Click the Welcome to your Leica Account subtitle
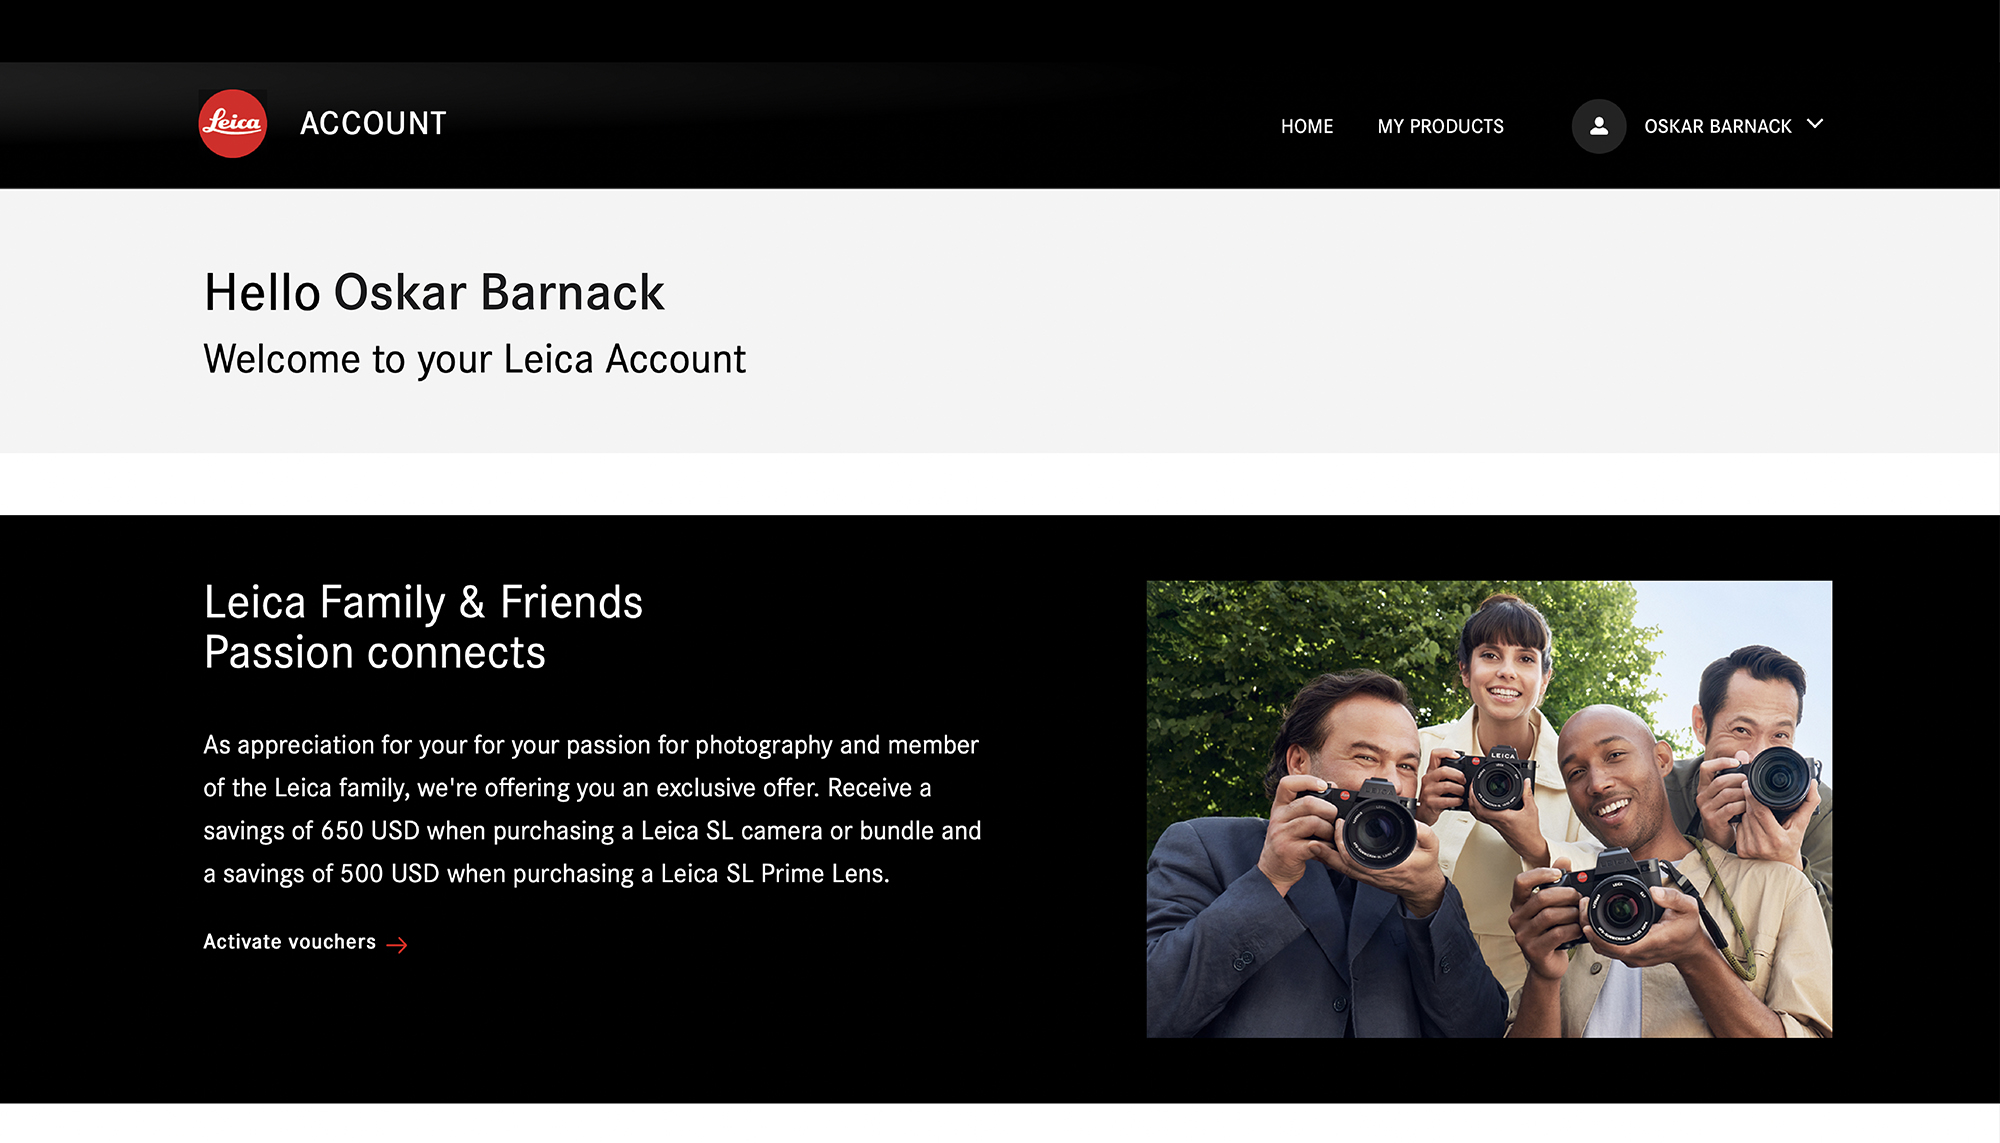2000x1143 pixels. [475, 359]
